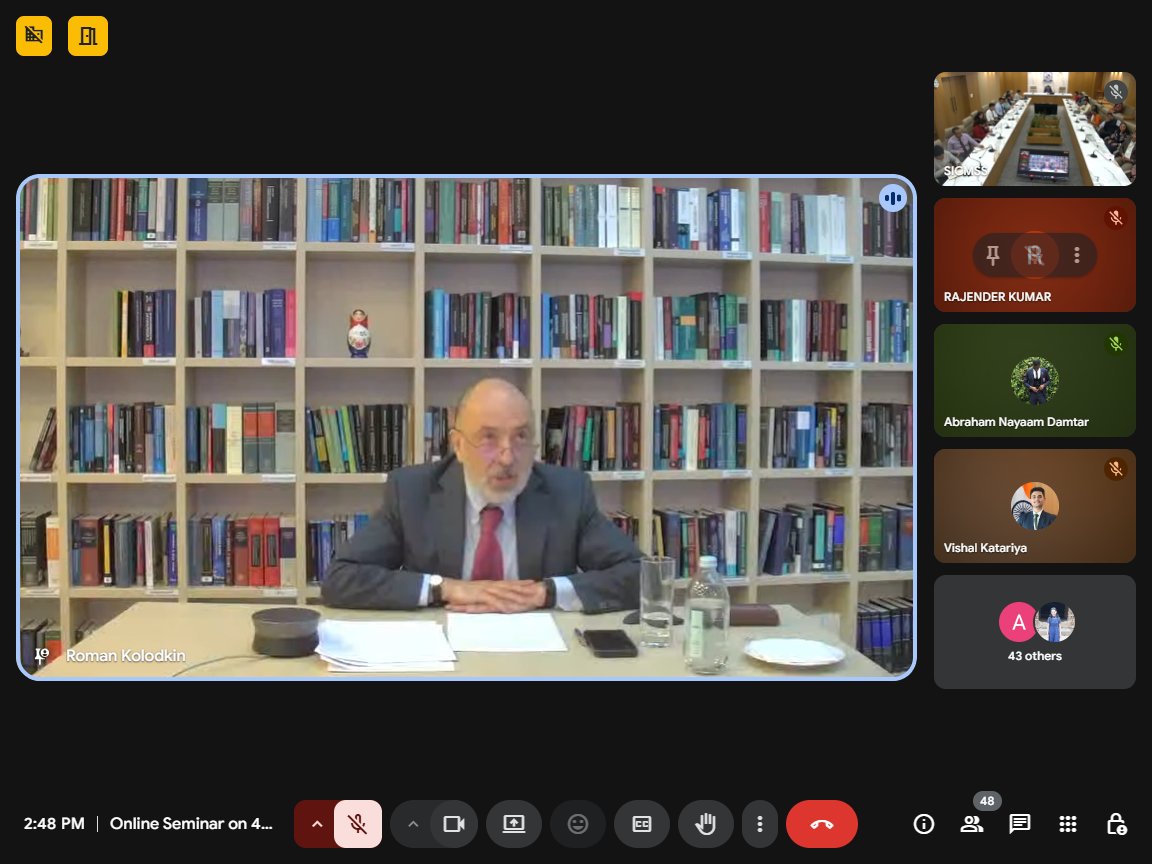Unmute your microphone
Viewport: 1152px width, 864px height.
[358, 824]
